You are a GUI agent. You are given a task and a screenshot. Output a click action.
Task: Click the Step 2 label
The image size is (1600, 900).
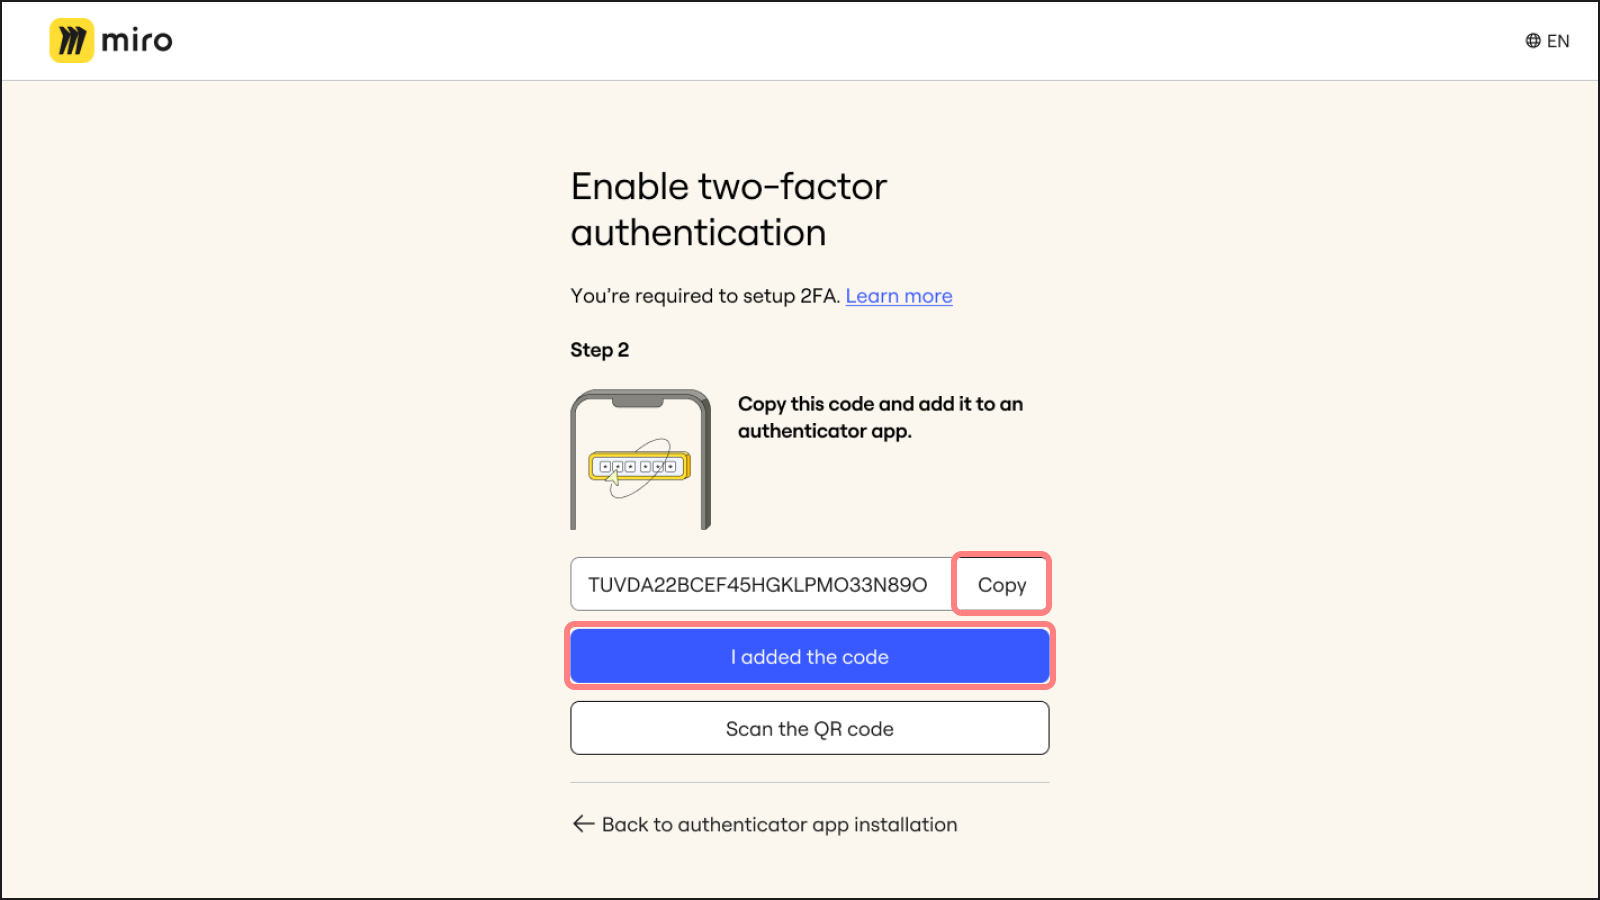click(600, 350)
